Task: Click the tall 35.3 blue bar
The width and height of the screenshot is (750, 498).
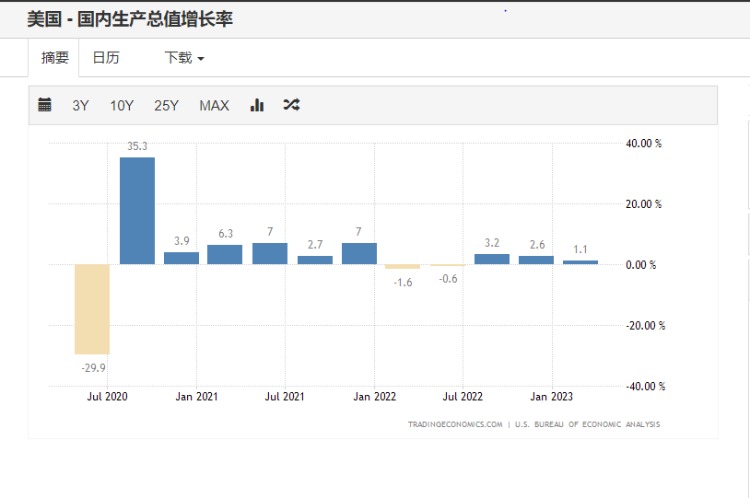Action: [137, 211]
